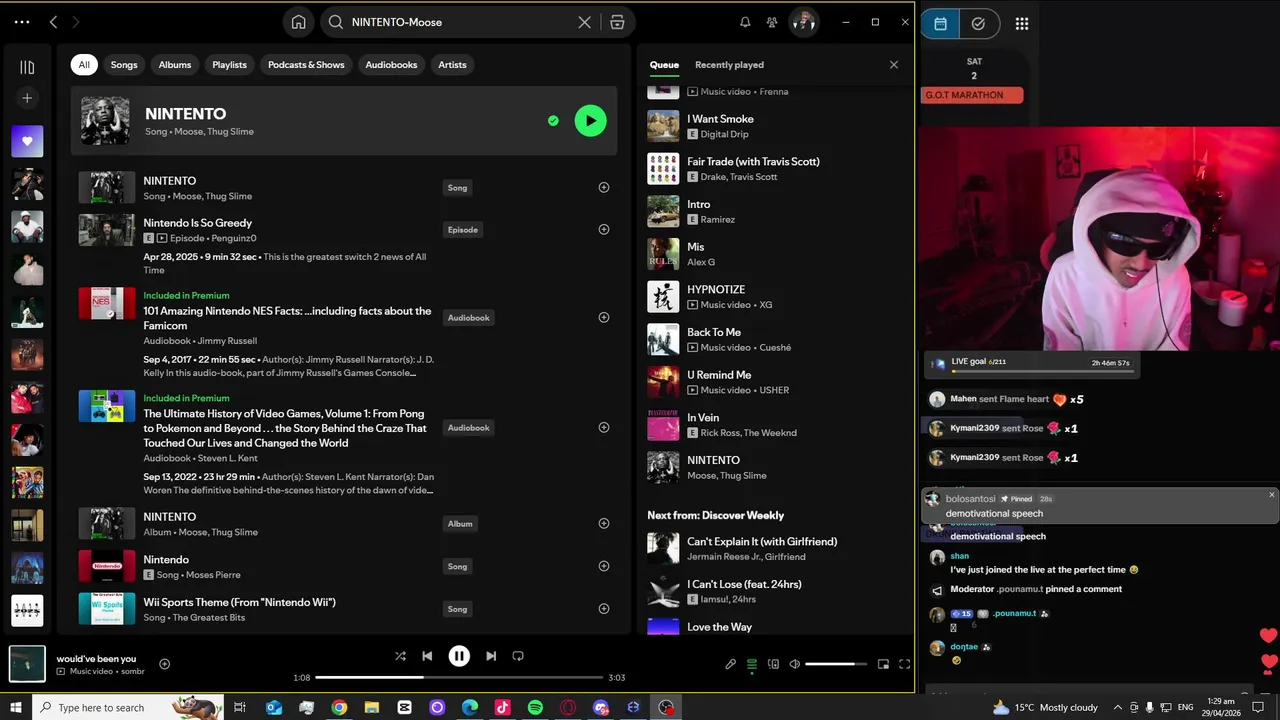Create a new playlist with plus icon
The height and width of the screenshot is (720, 1280).
[27, 98]
